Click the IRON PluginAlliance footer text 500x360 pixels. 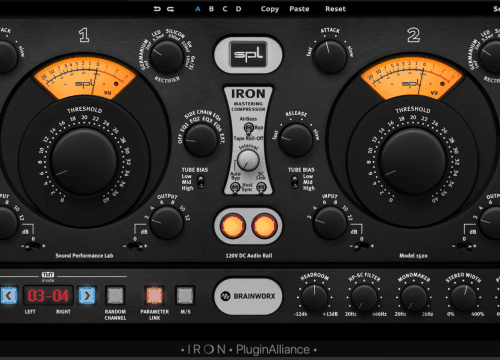coord(249,349)
